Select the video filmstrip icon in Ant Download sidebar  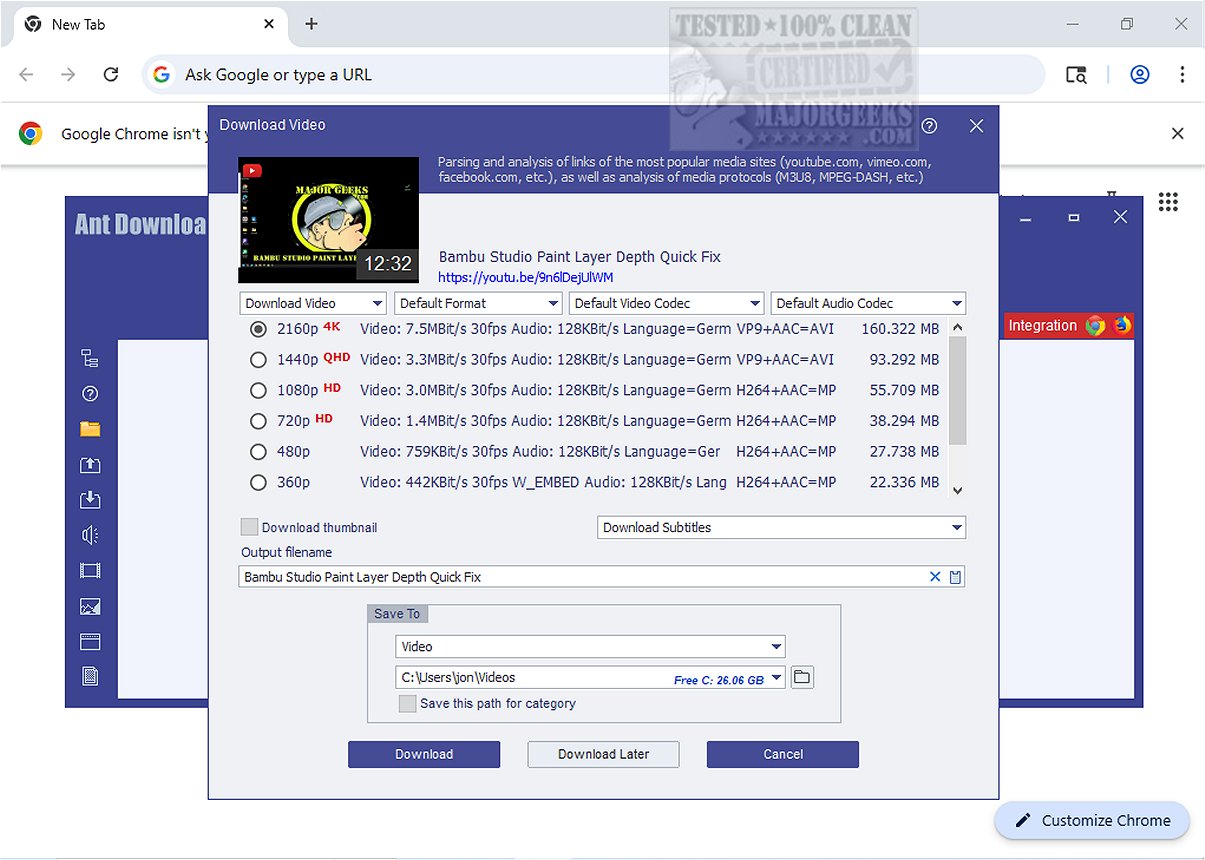tap(90, 571)
